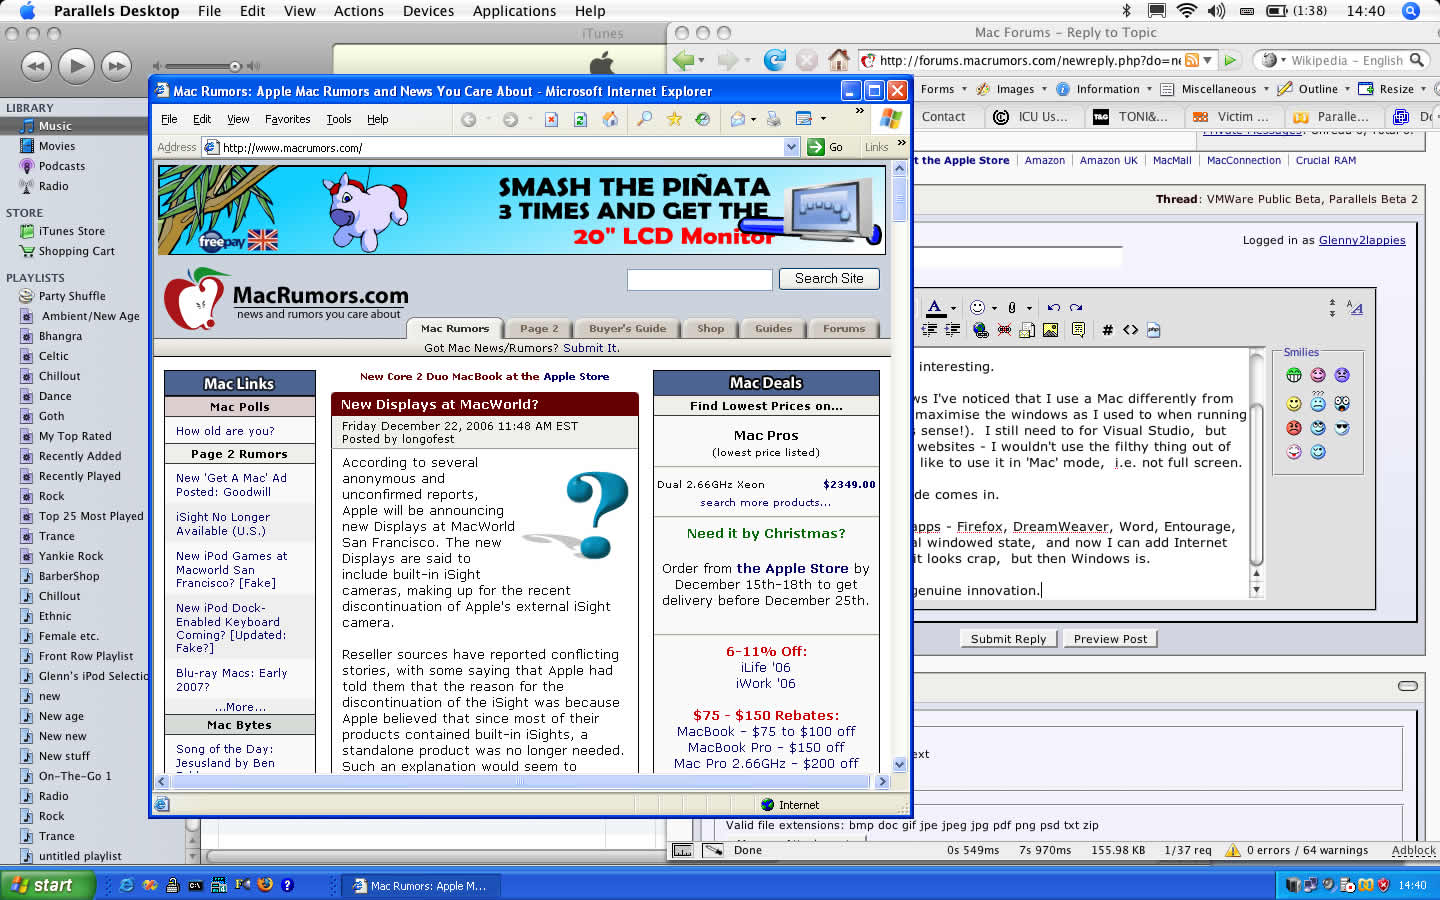This screenshot has height=900, width=1440.
Task: Open the Search magnifier in IE toolbar
Action: click(645, 119)
